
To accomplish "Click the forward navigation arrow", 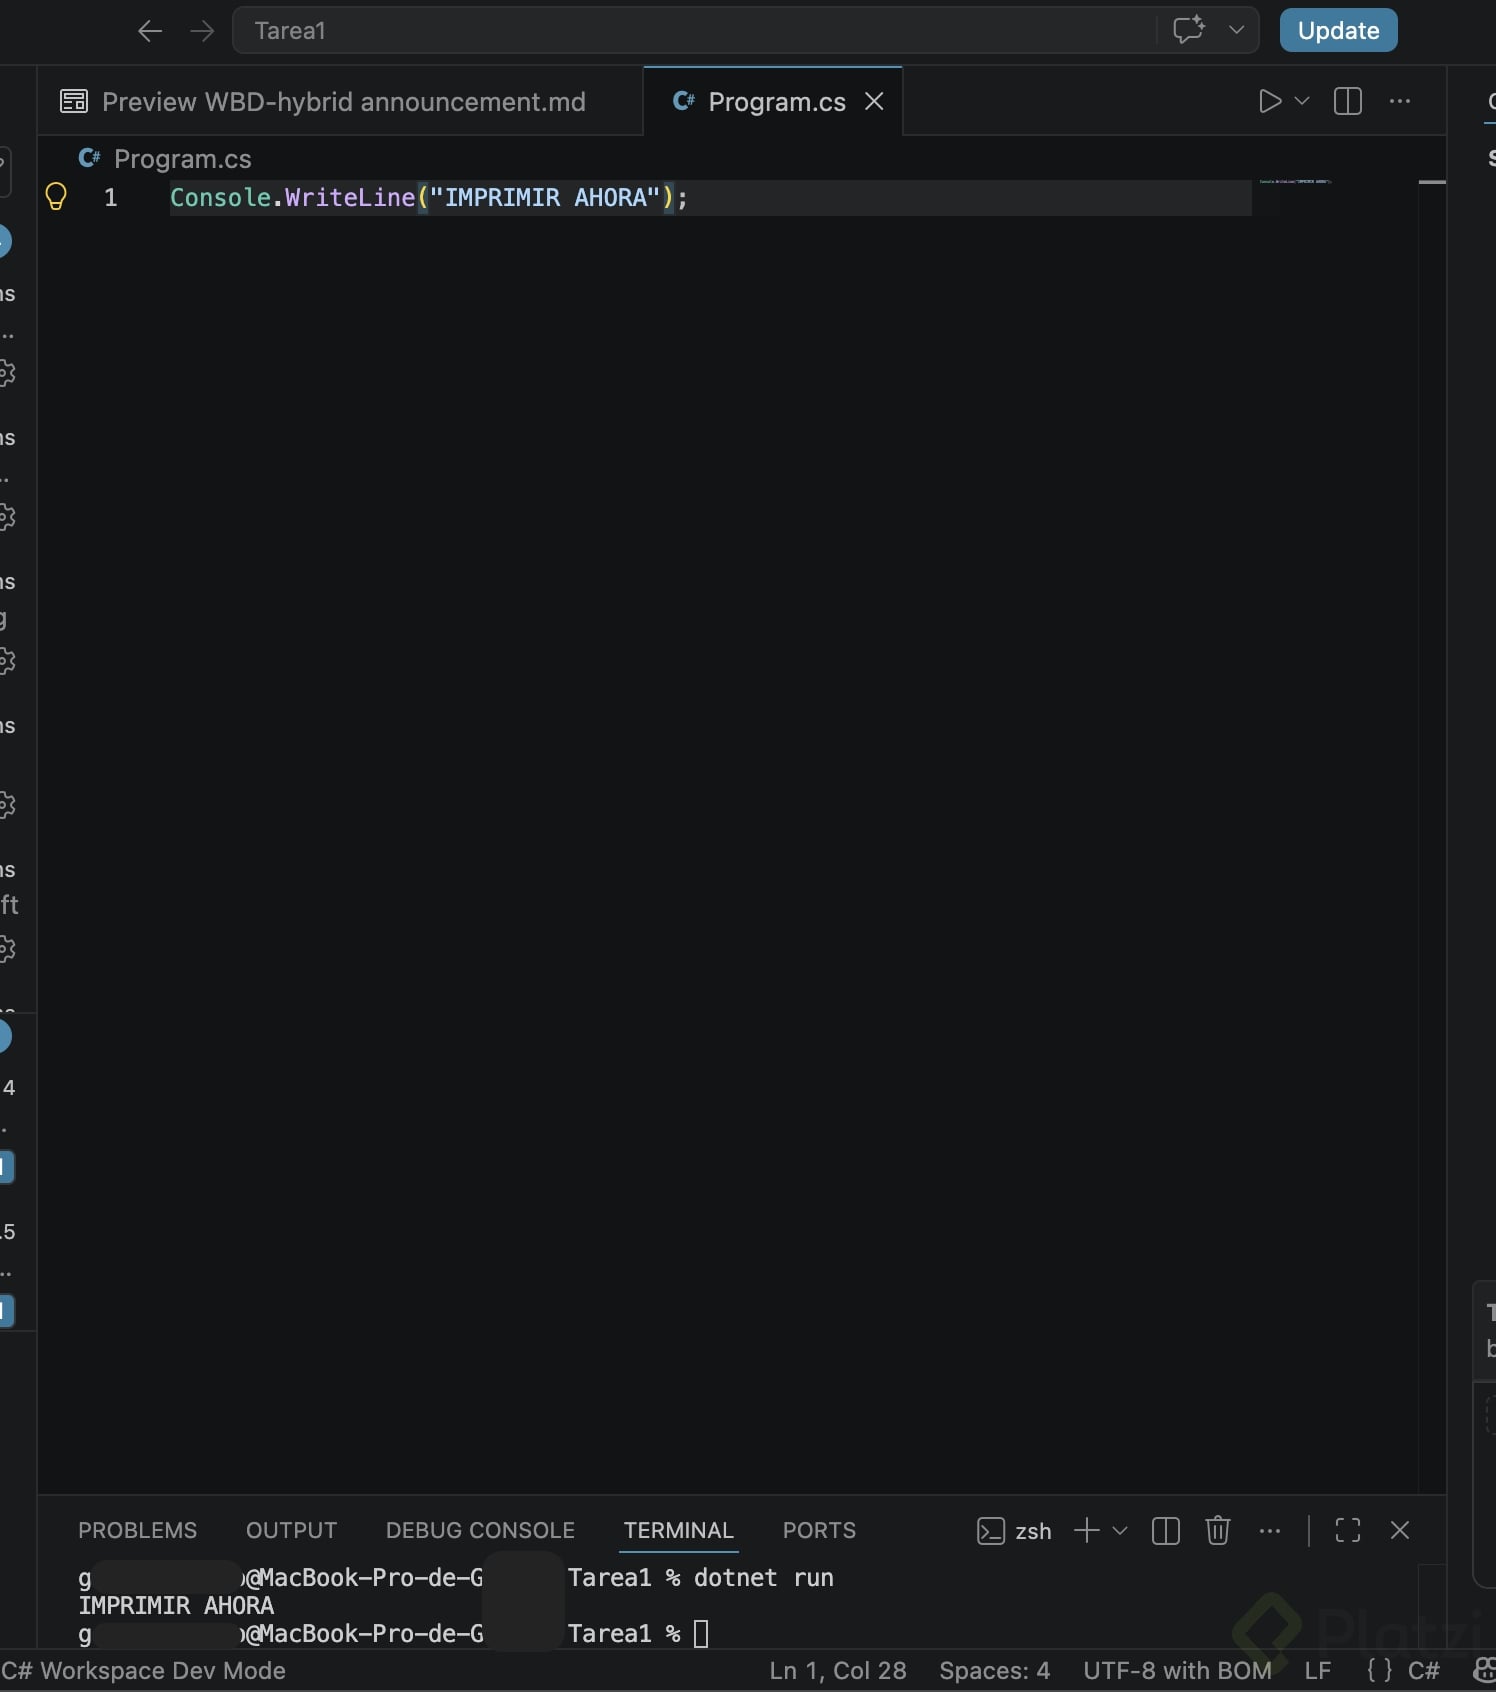I will (x=202, y=31).
